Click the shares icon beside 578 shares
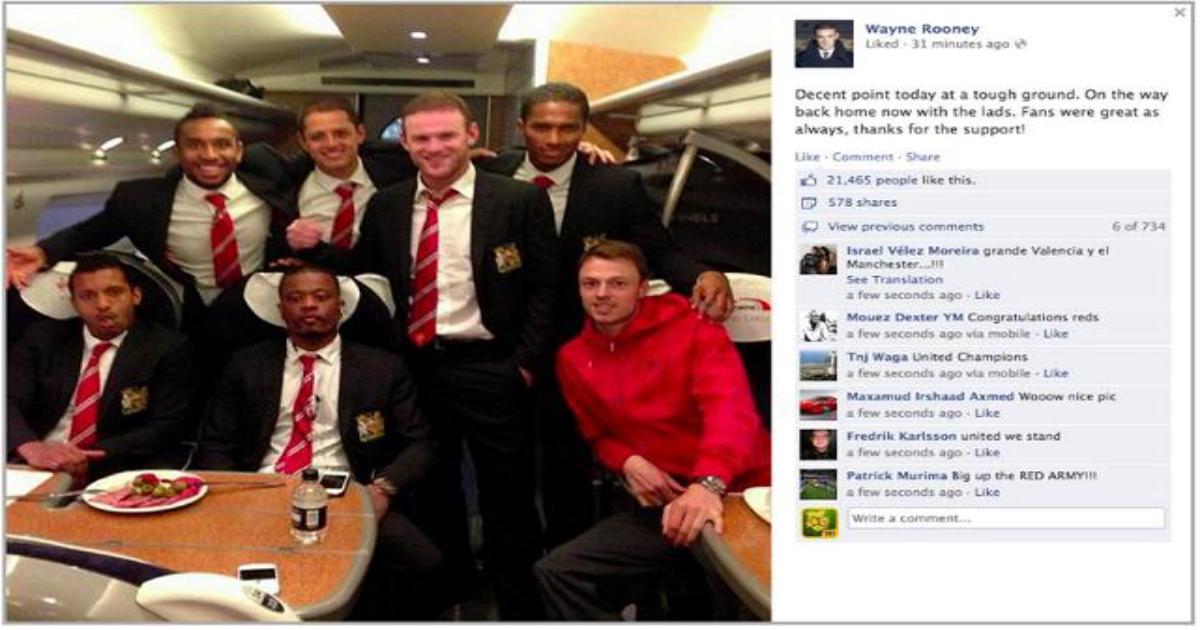This screenshot has width=1200, height=630. point(809,202)
